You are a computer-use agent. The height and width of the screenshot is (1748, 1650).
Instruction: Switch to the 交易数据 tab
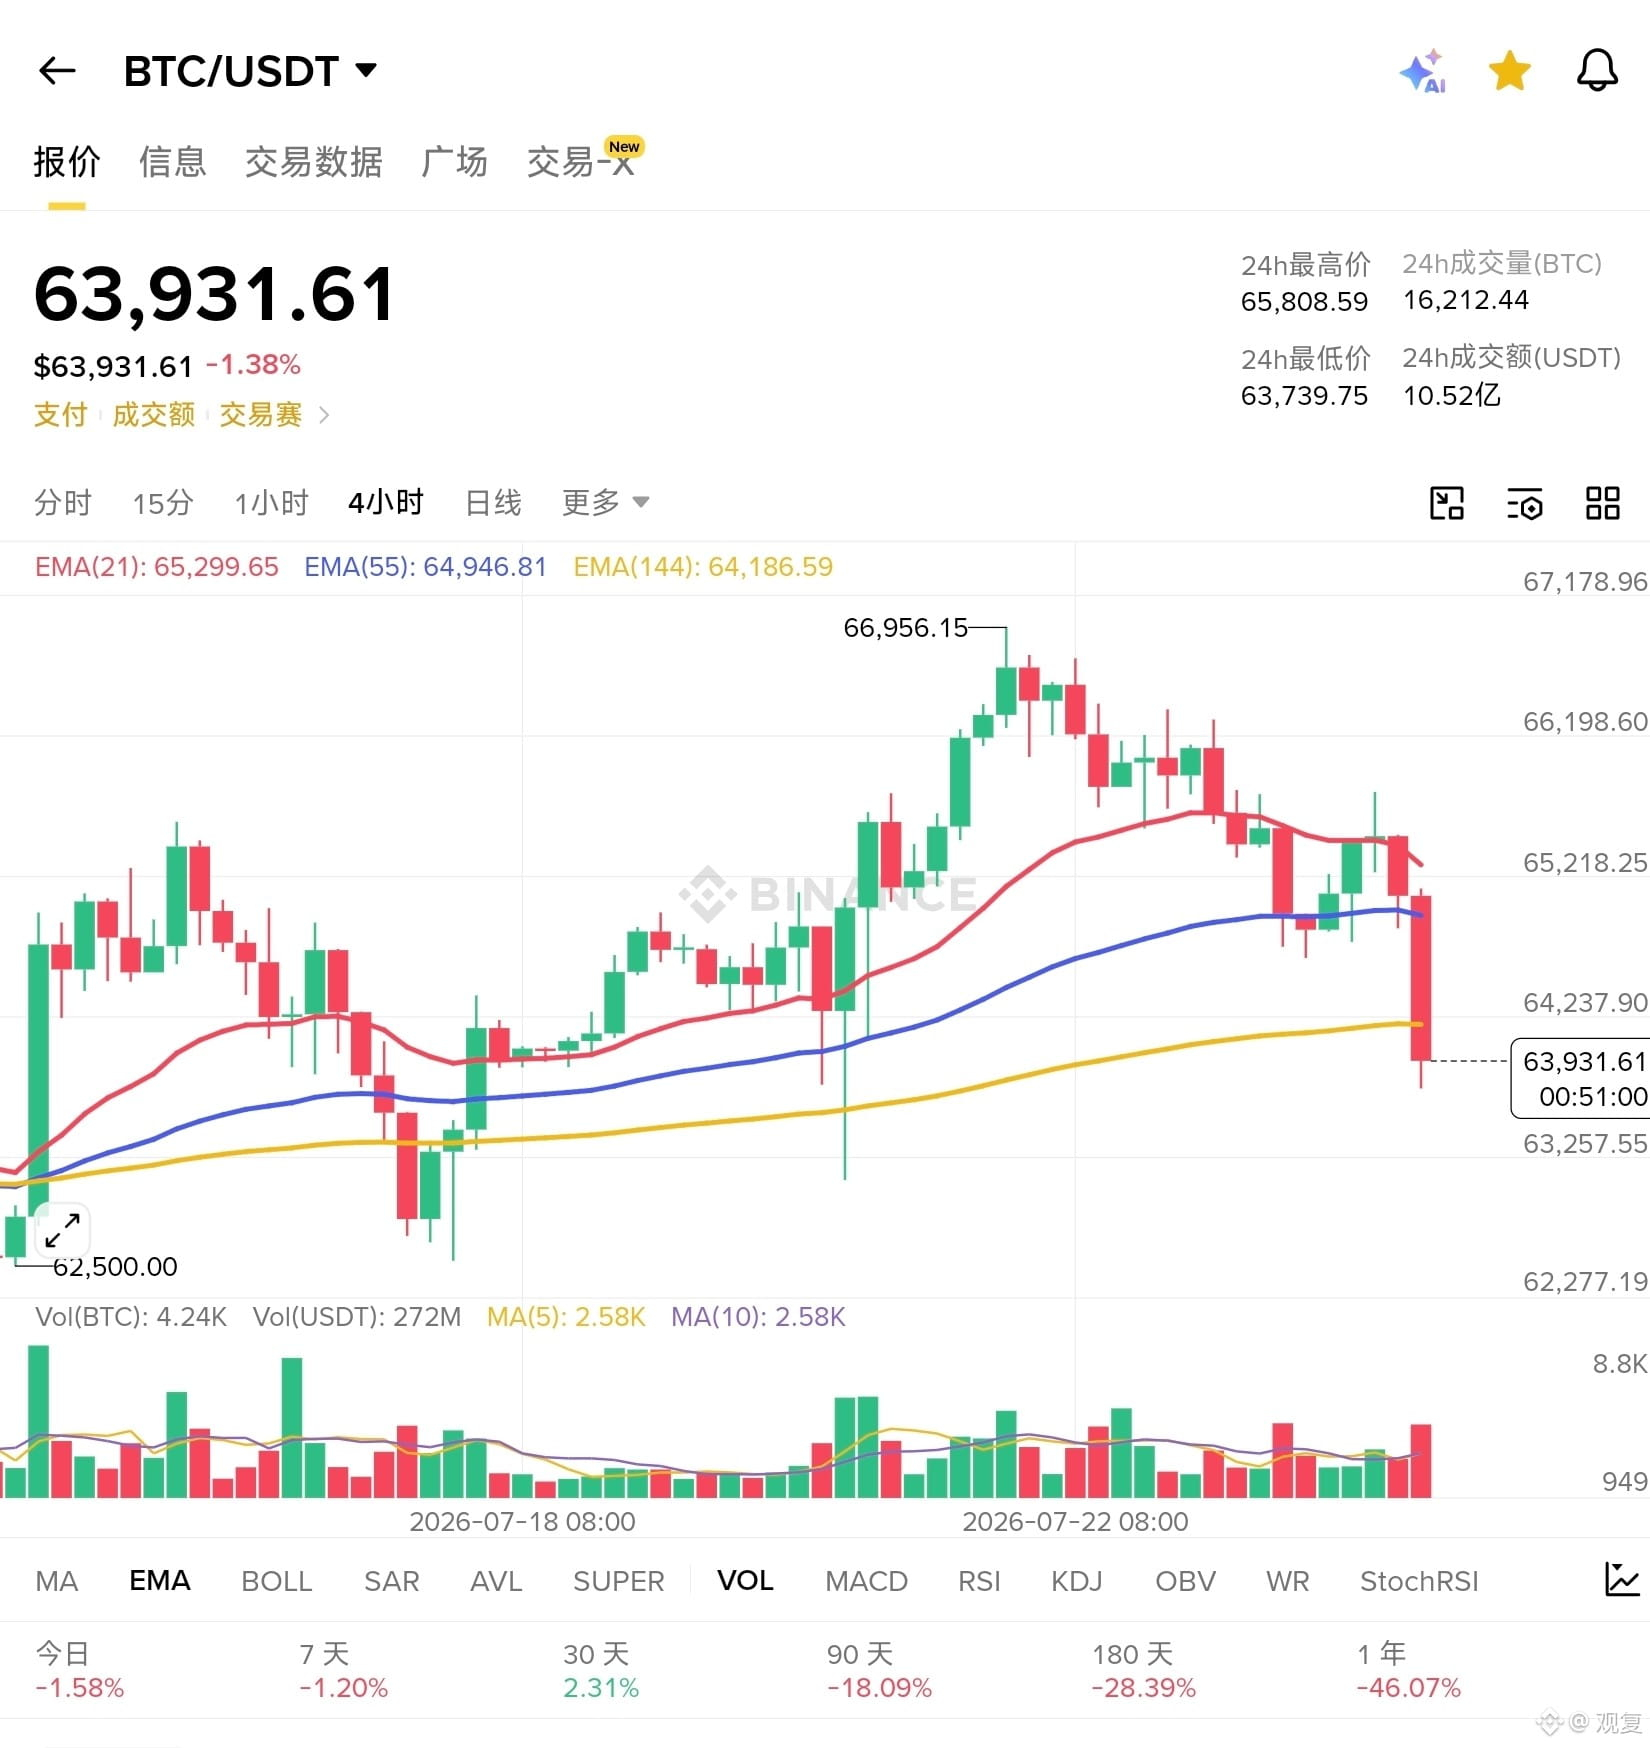pos(314,161)
